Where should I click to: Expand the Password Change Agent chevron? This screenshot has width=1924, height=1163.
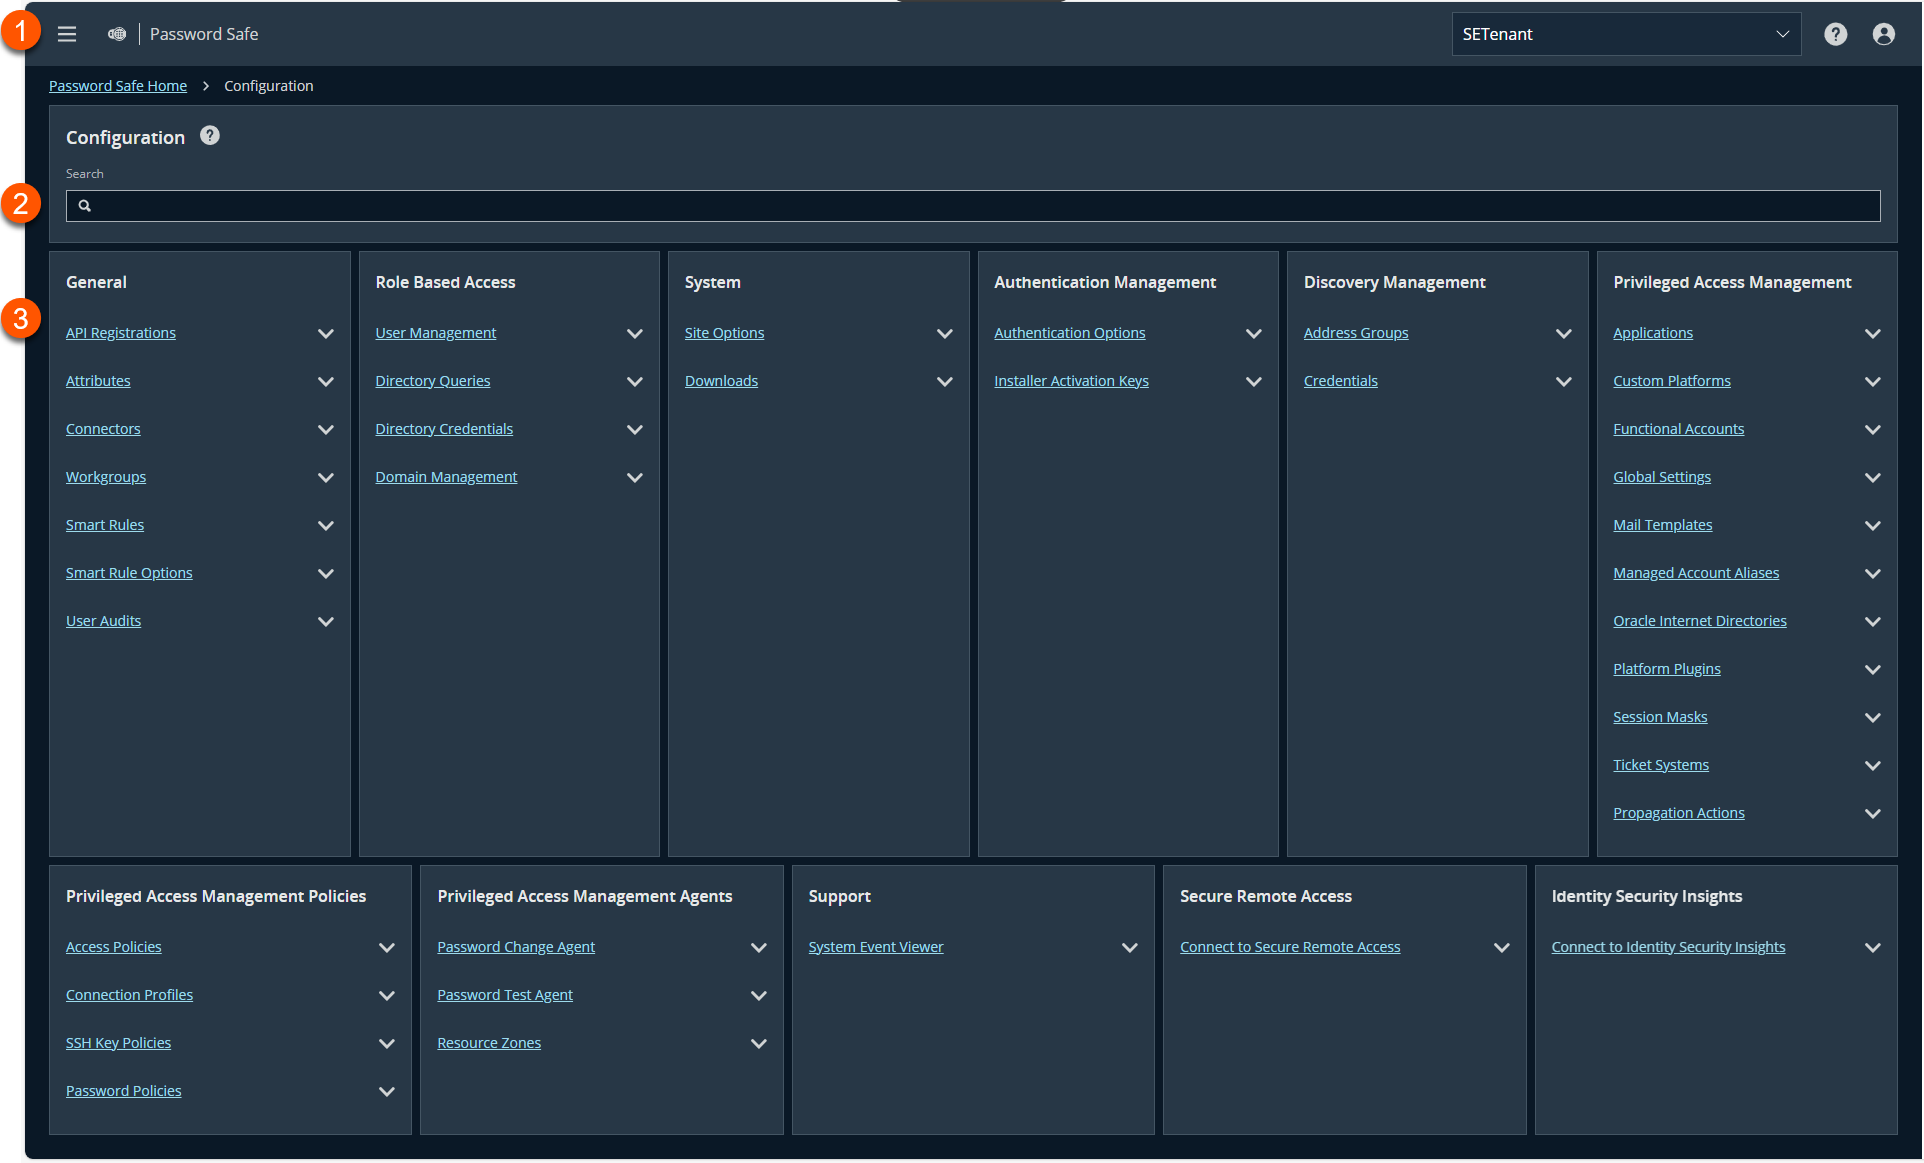758,947
